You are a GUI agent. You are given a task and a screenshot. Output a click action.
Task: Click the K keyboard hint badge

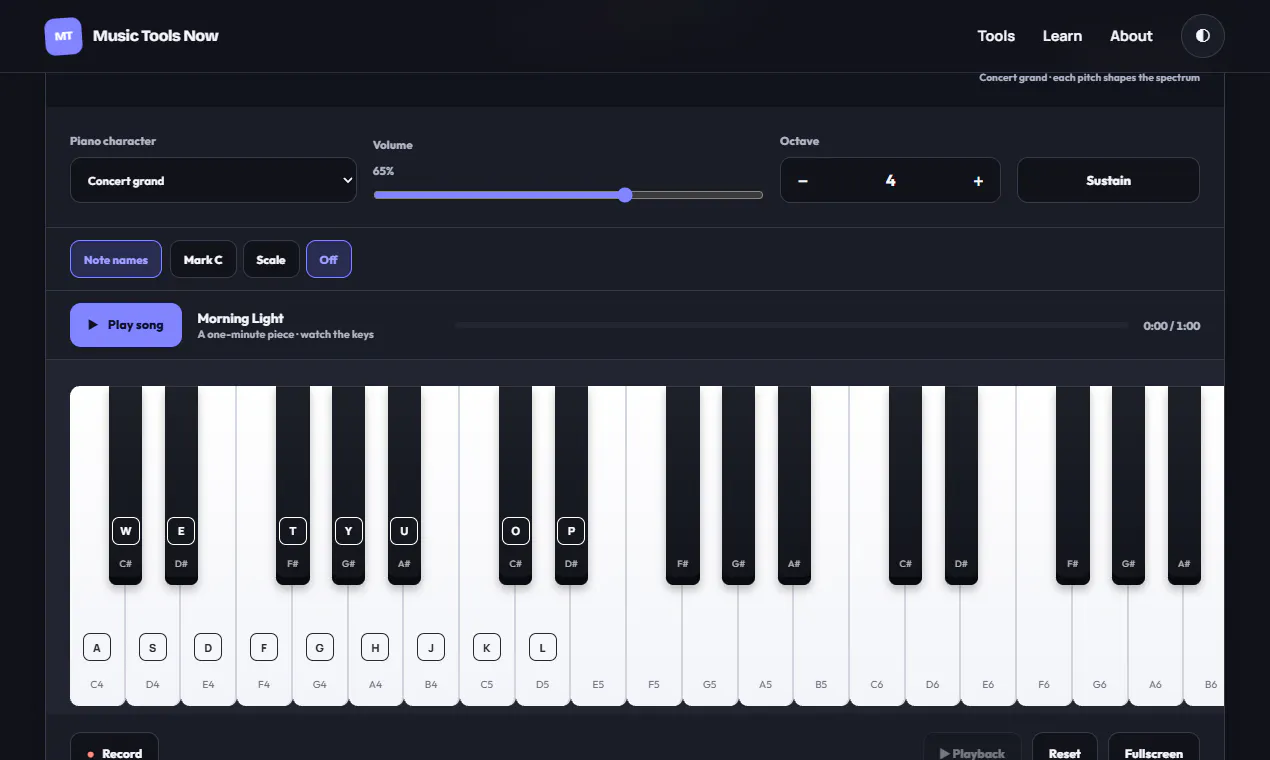coord(487,647)
